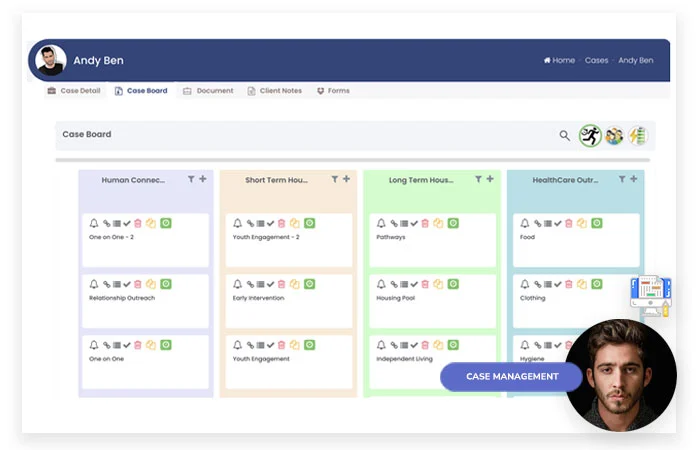Delete the Food card
Viewport: 700px width, 450px height.
tap(569, 223)
